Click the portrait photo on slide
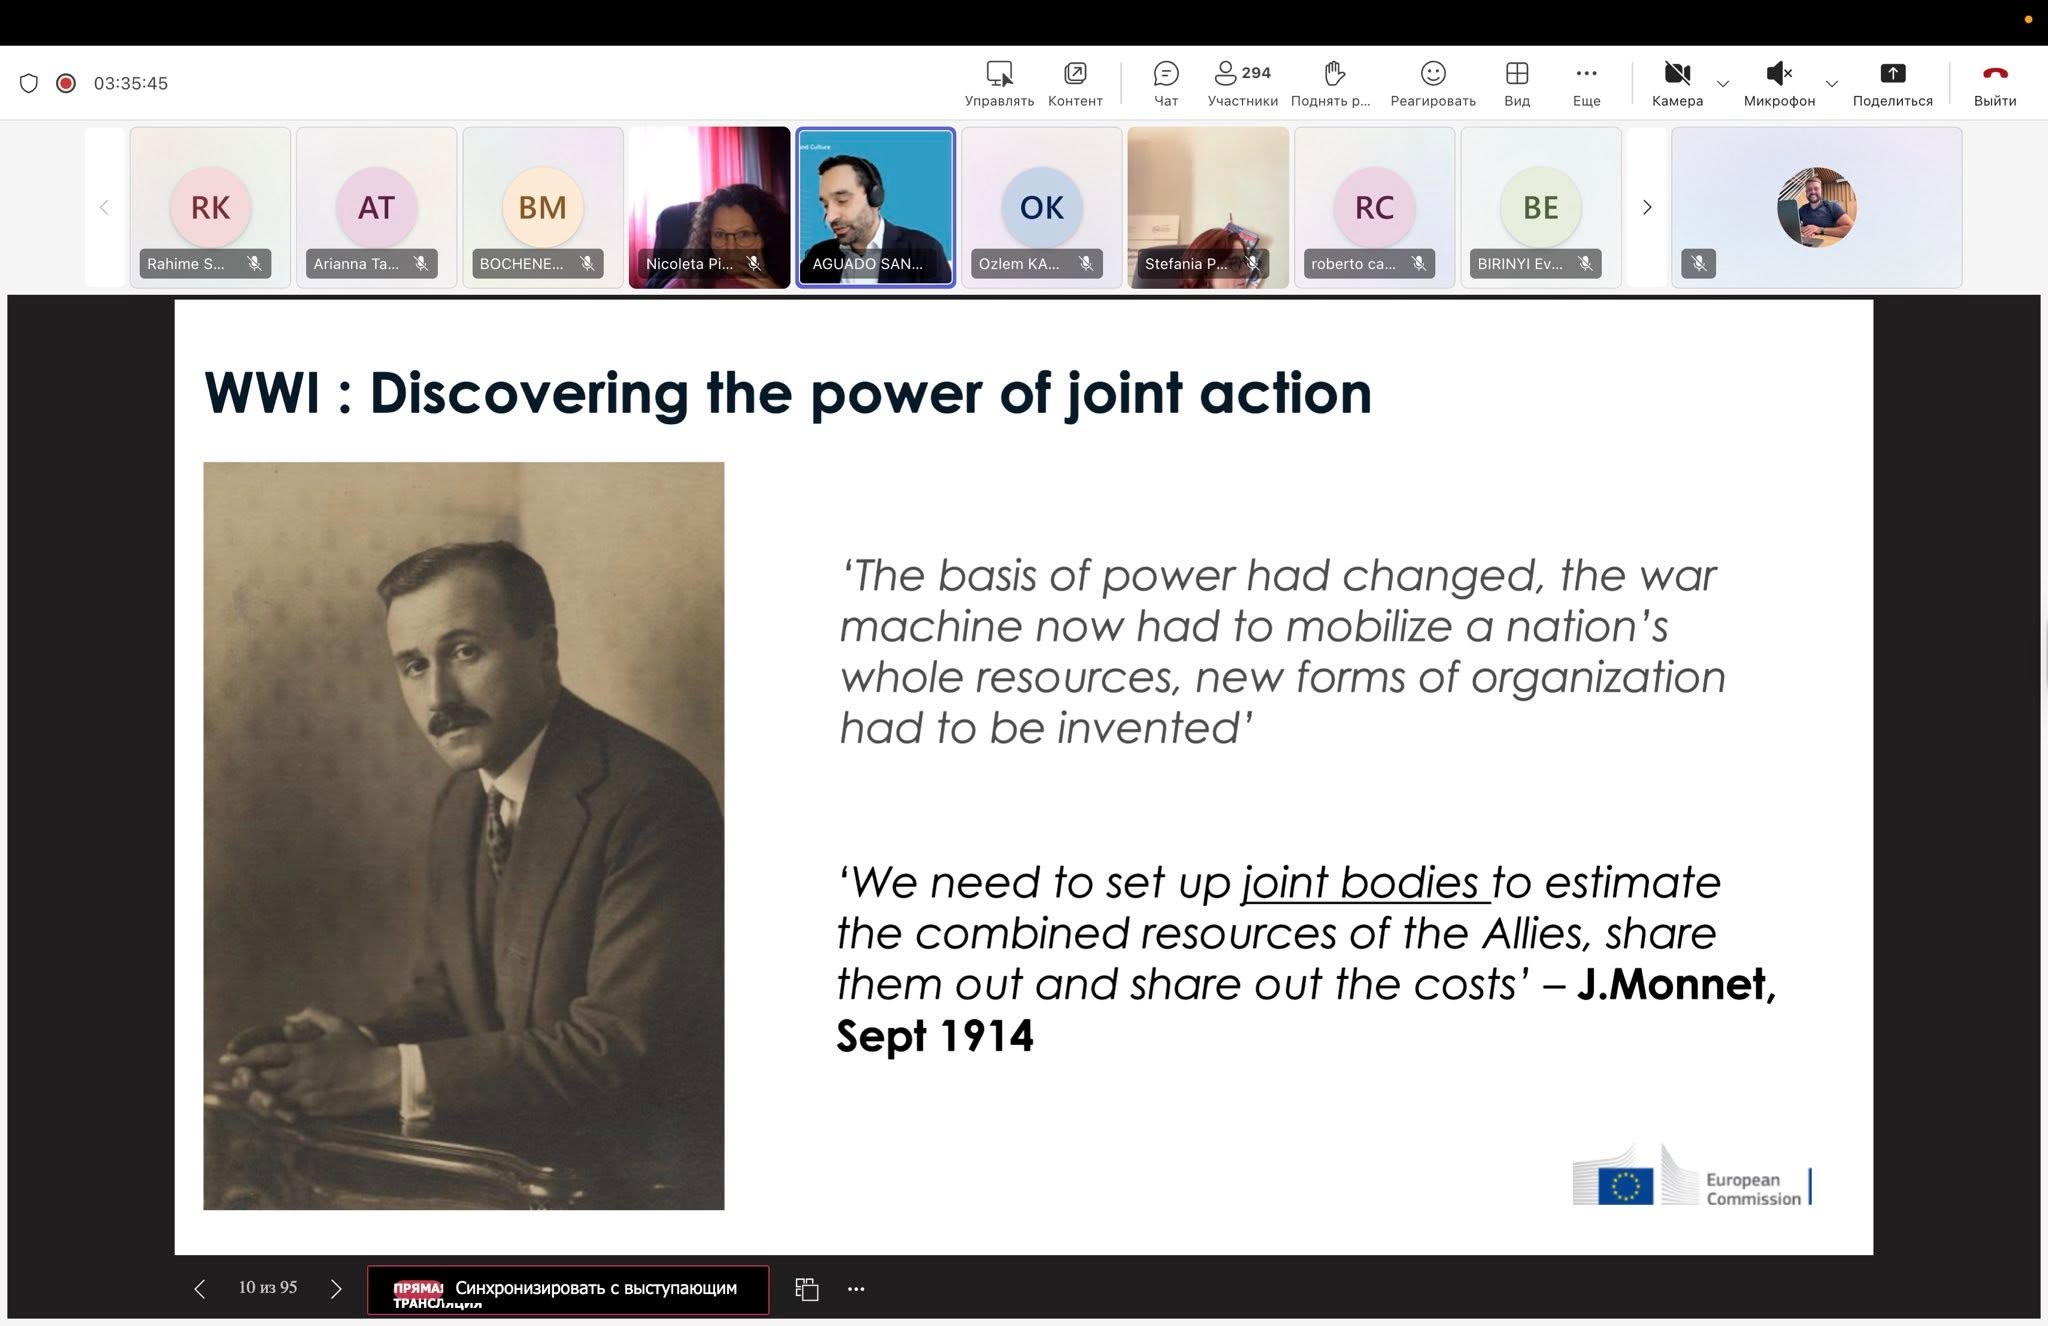Viewport: 2048px width, 1326px height. pos(464,836)
